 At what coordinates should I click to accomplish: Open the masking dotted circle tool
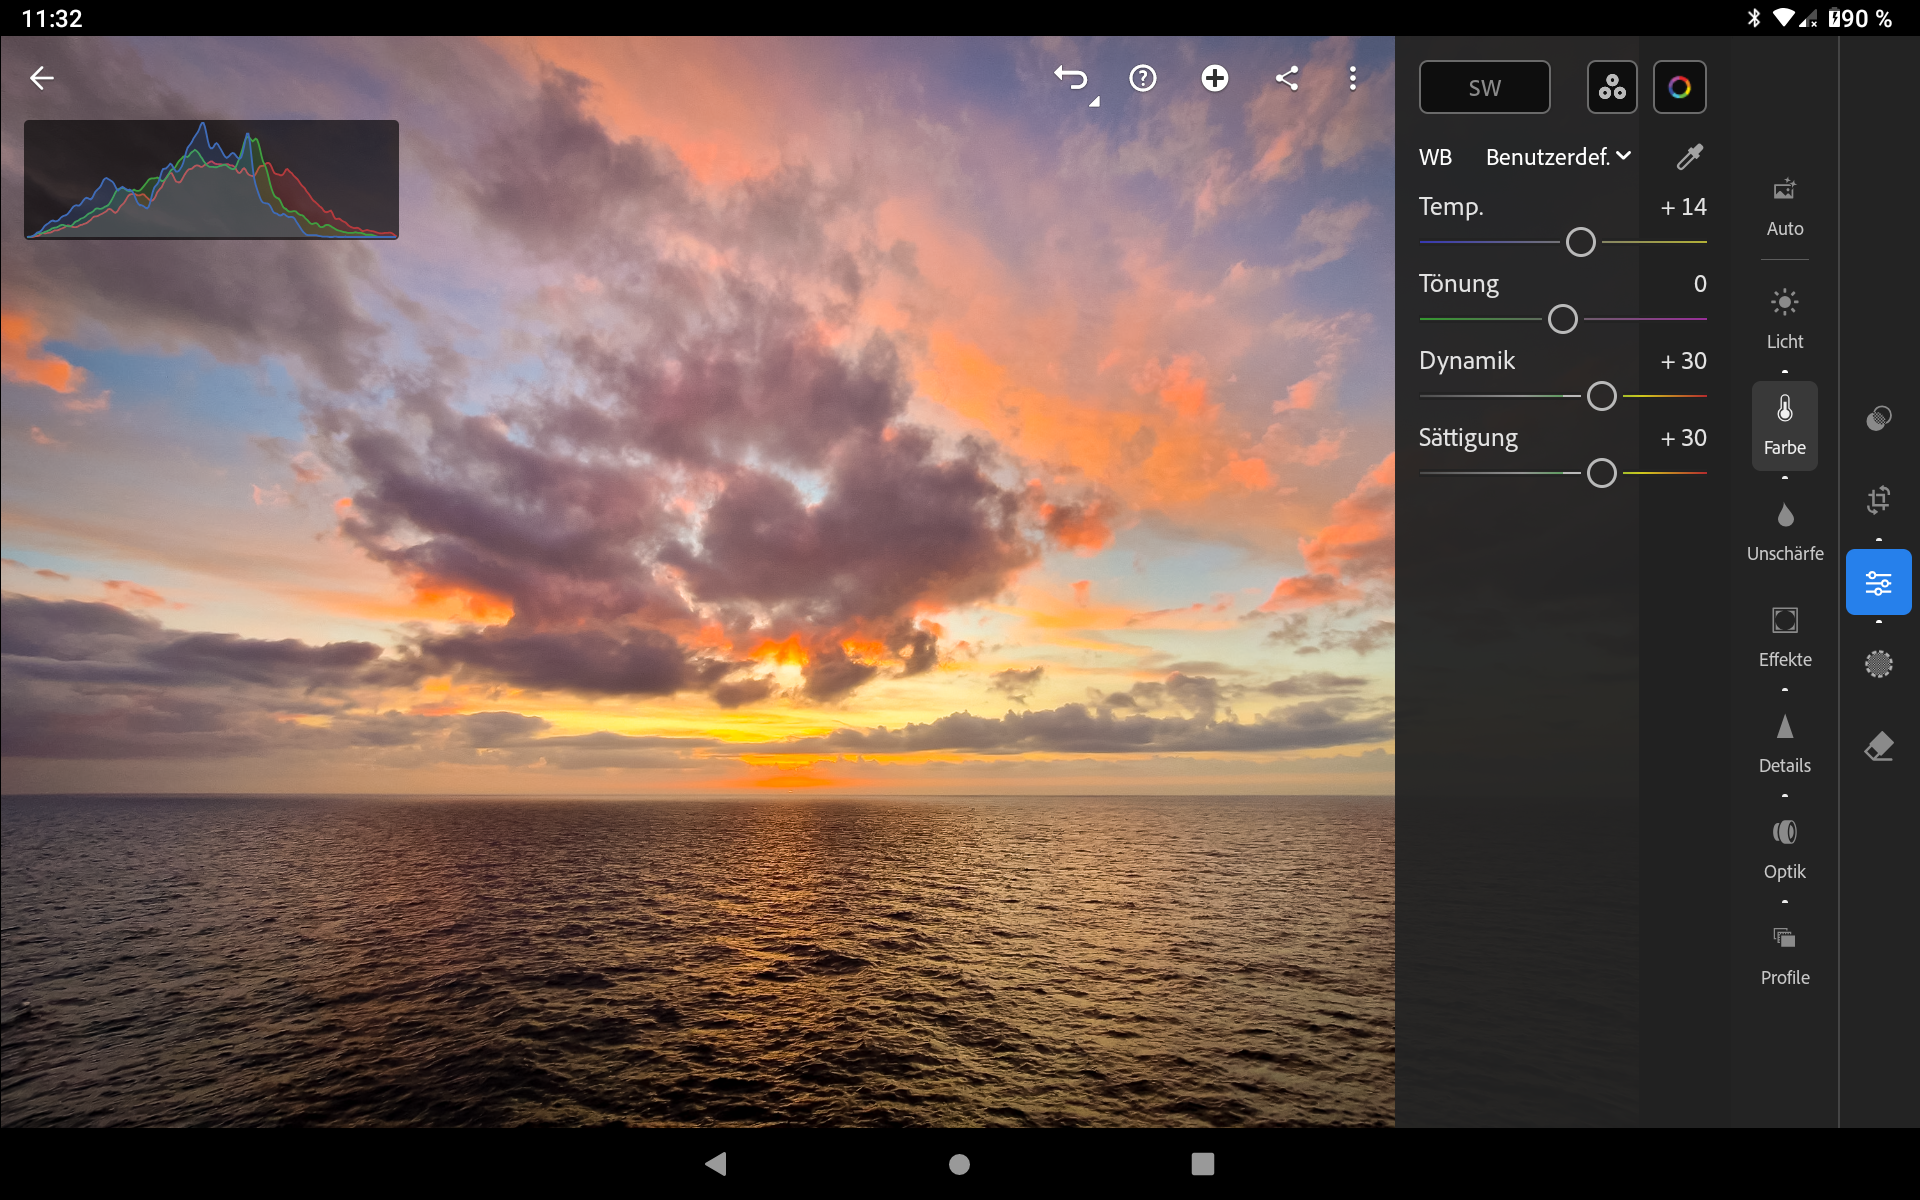point(1878,664)
